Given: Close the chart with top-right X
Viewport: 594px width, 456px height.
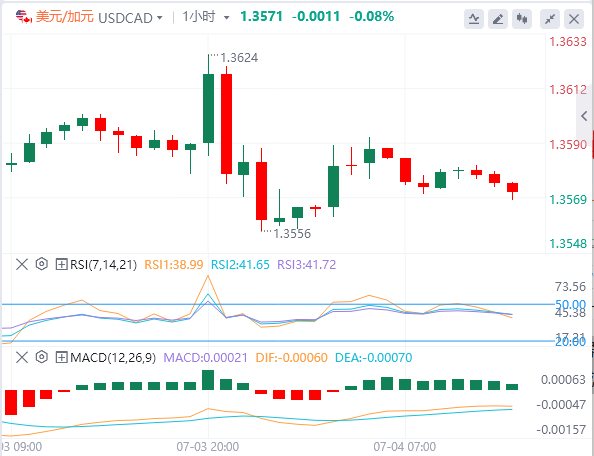Looking at the screenshot, I should pyautogui.click(x=574, y=19).
